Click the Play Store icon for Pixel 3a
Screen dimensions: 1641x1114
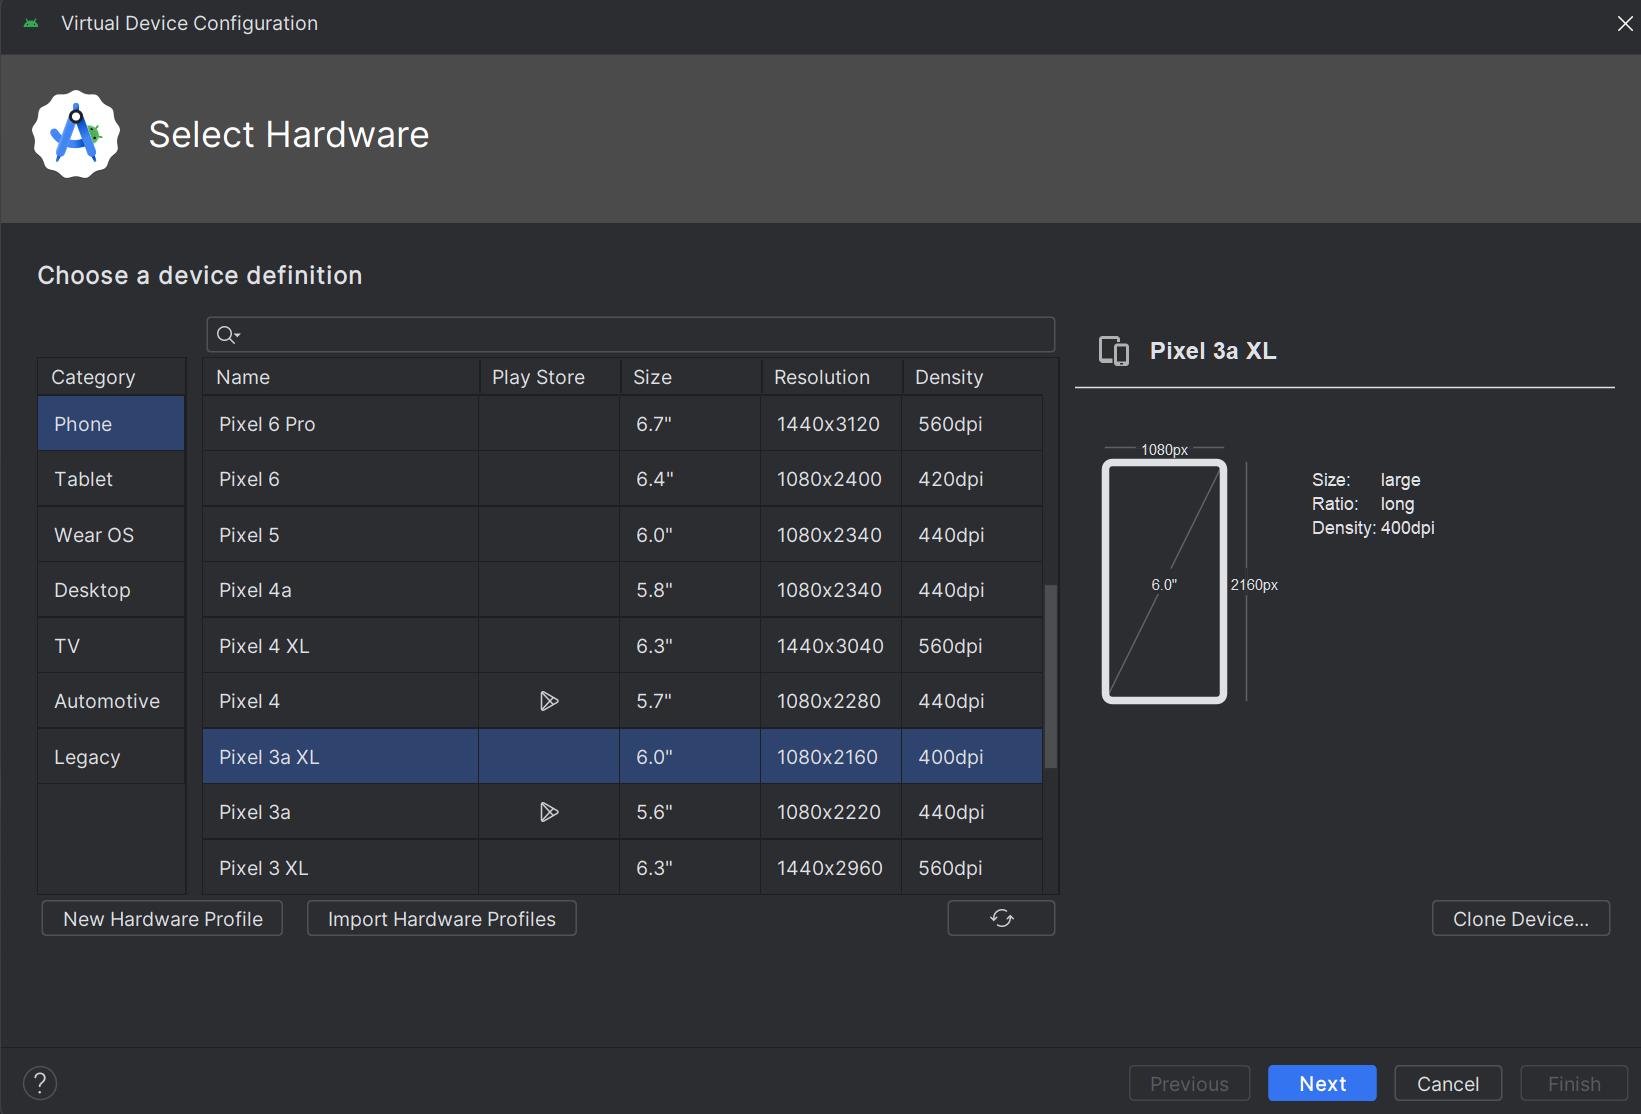tap(549, 812)
